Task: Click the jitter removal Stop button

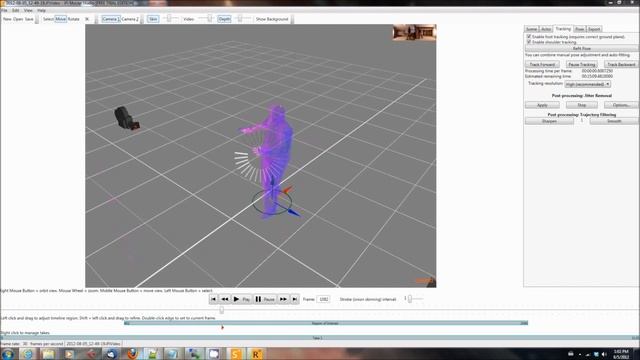Action: pos(582,105)
